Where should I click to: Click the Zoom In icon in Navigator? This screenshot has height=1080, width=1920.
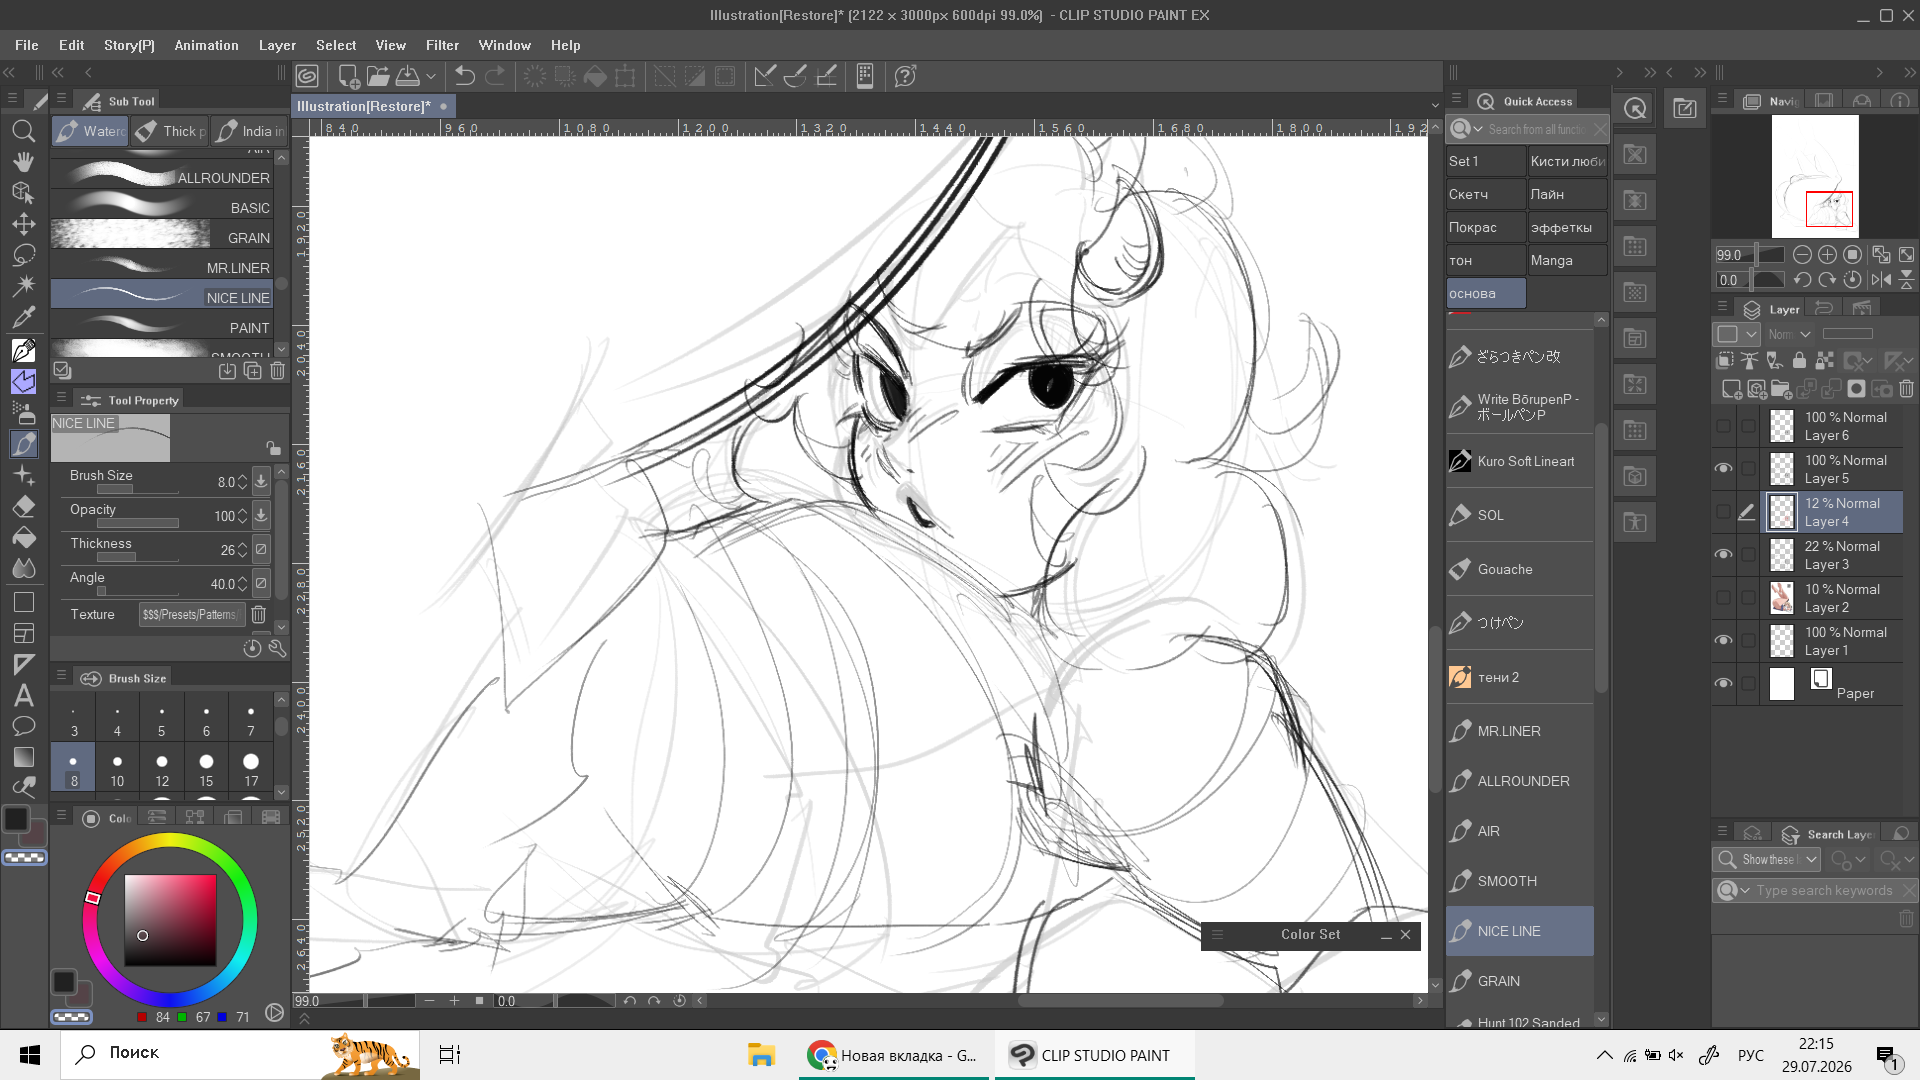click(x=1827, y=255)
